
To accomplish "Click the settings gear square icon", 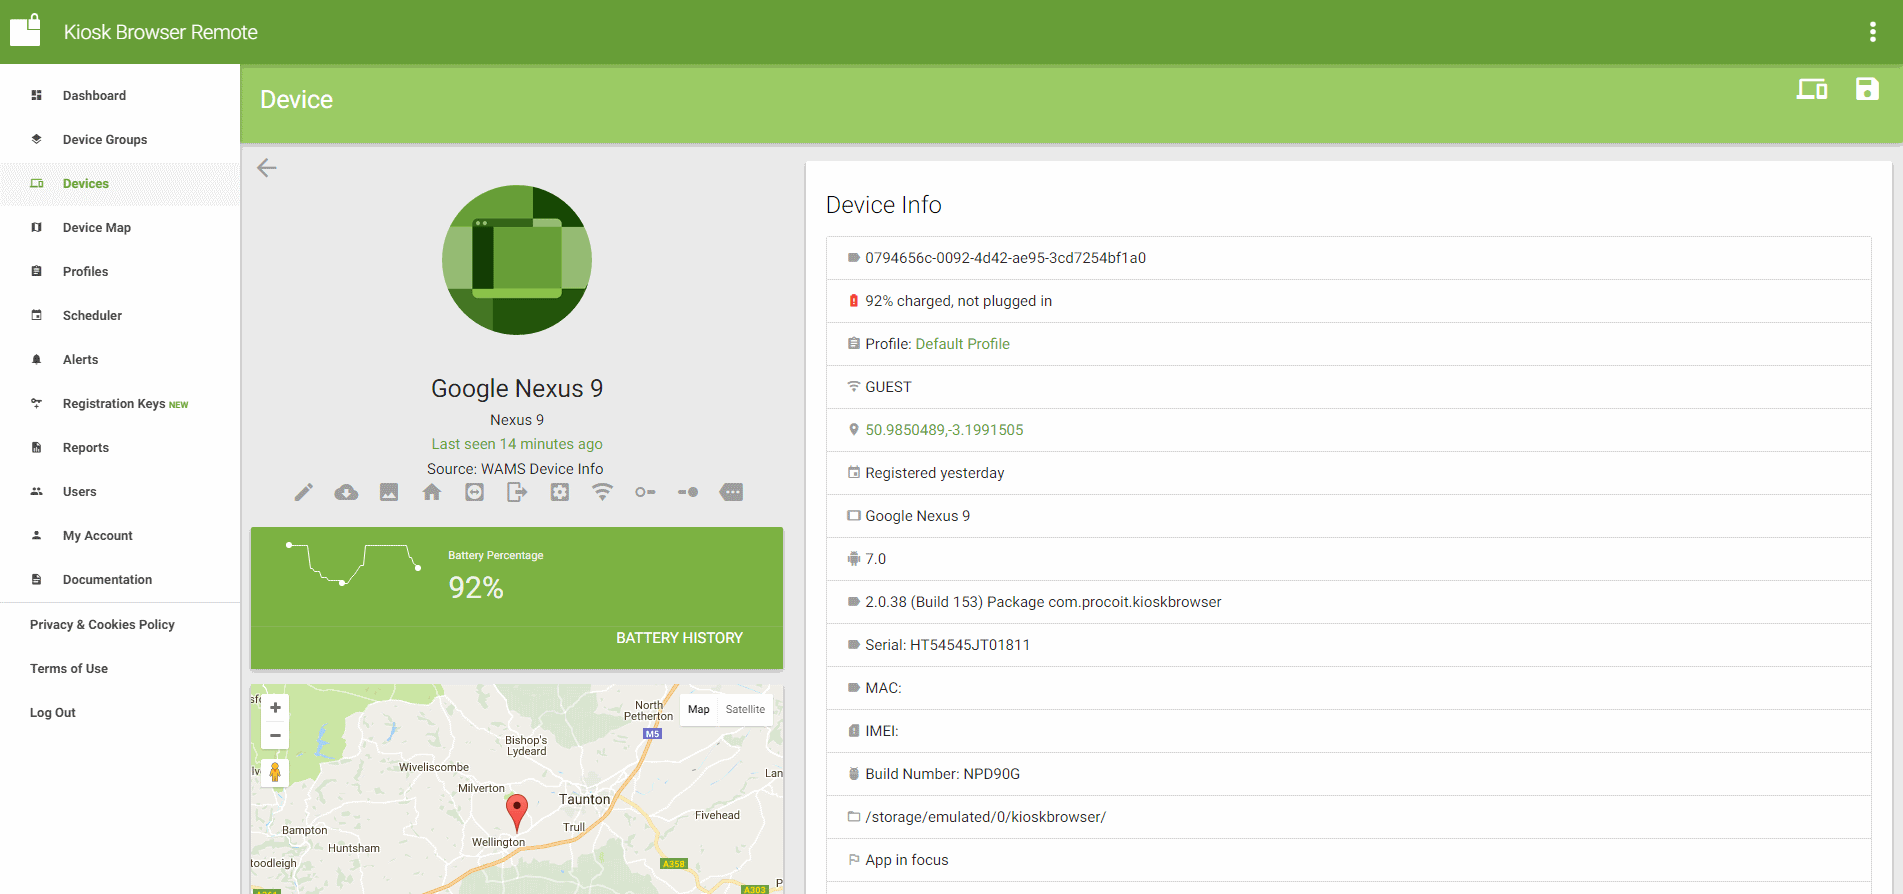I will point(560,492).
